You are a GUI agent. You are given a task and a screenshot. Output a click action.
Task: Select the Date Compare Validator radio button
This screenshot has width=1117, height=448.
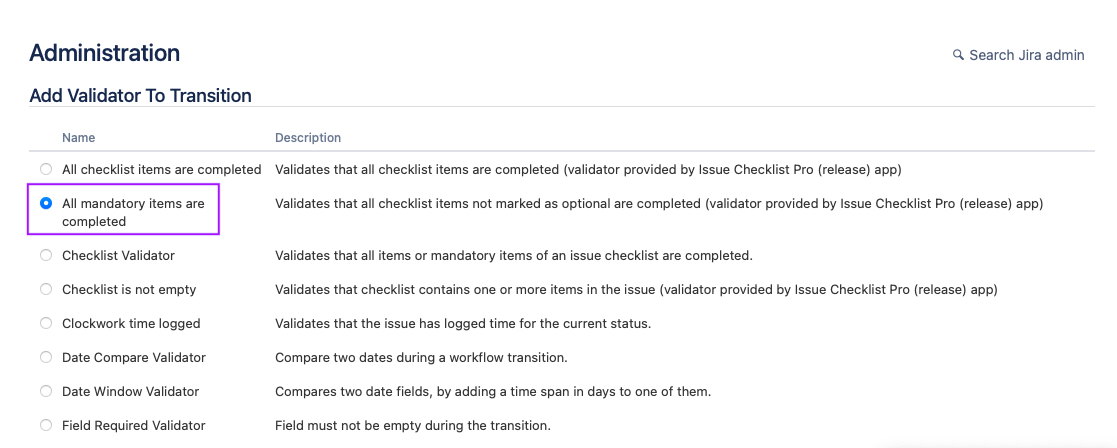(x=46, y=357)
